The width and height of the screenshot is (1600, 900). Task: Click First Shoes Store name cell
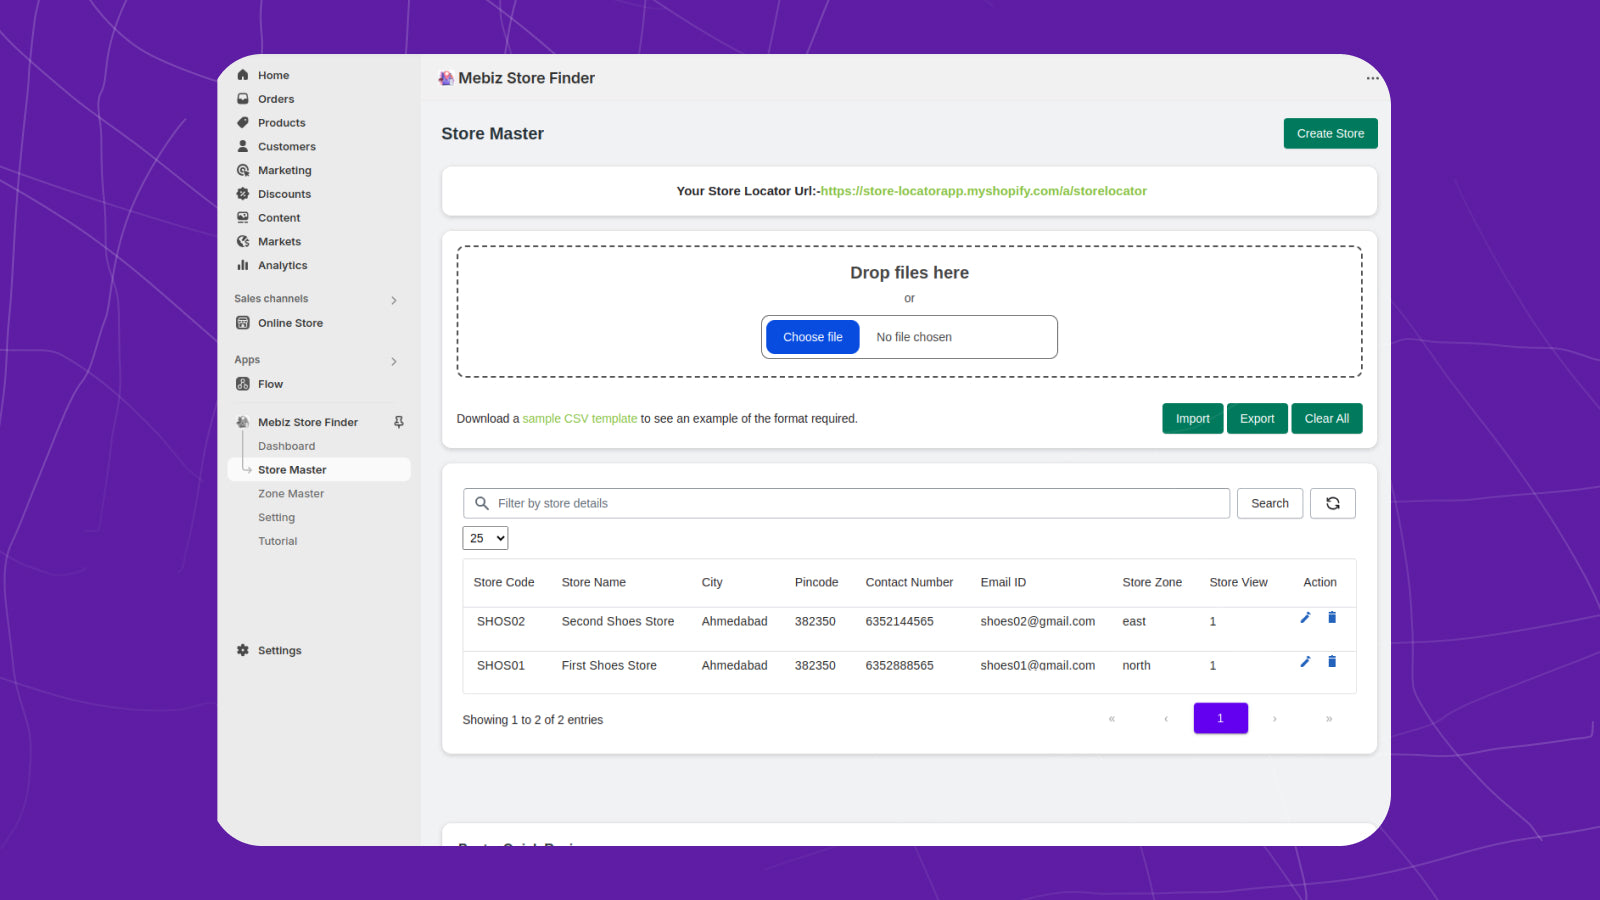pyautogui.click(x=609, y=665)
